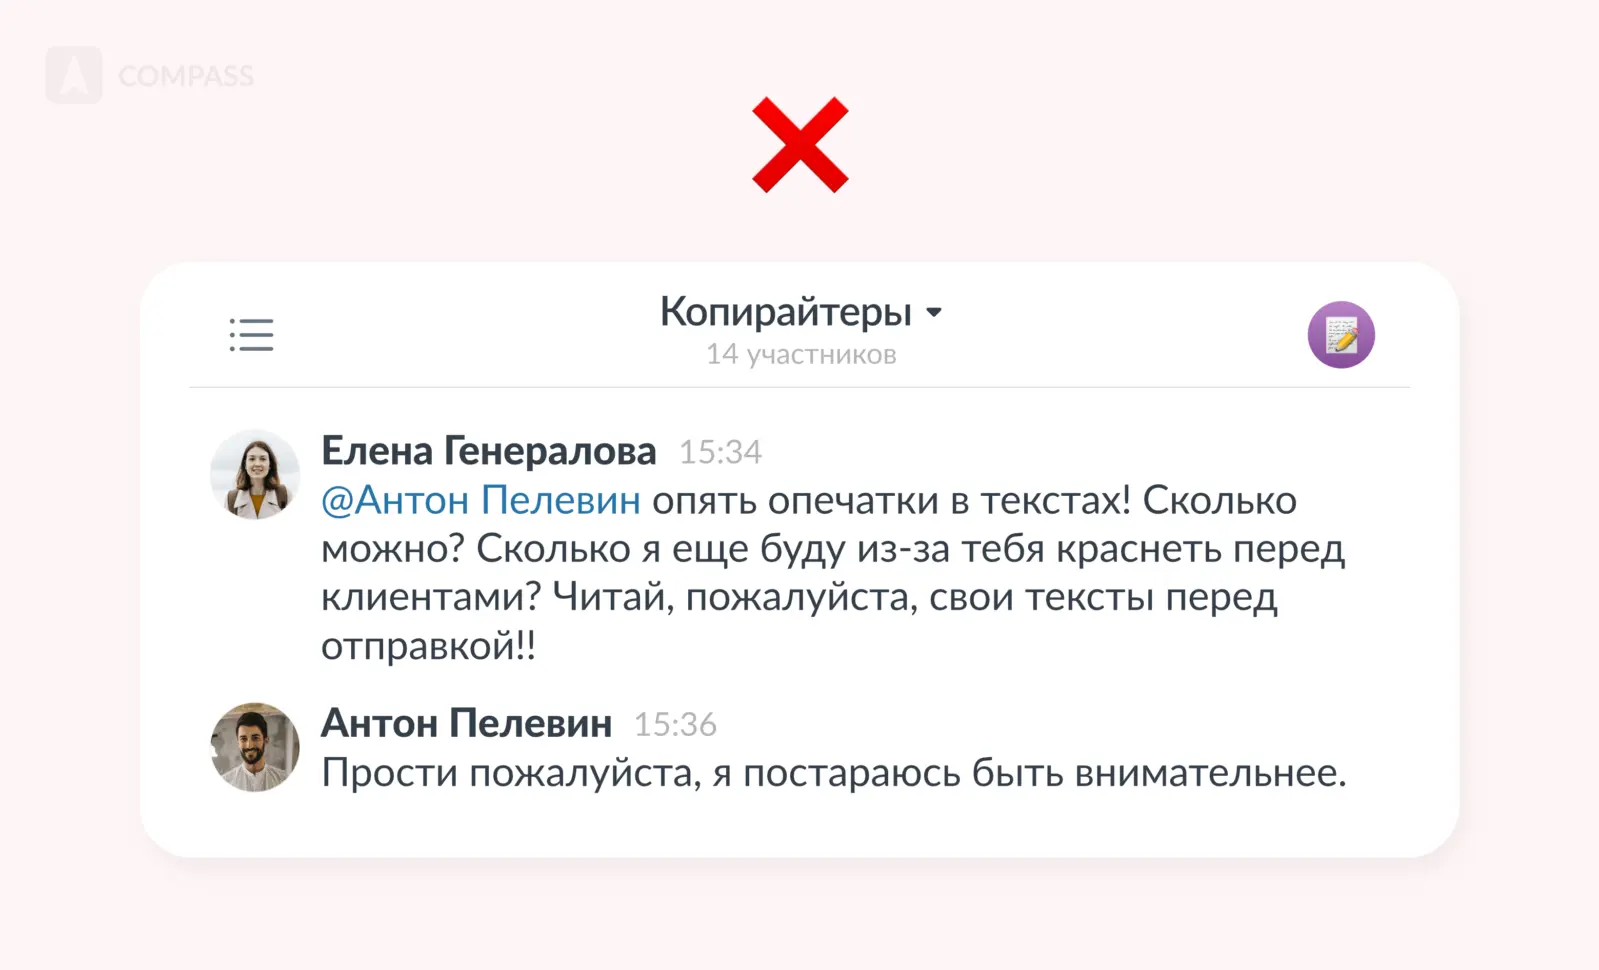Screen dimensions: 1599x970
Task: Click the Compass logo icon
Action: pyautogui.click(x=74, y=75)
